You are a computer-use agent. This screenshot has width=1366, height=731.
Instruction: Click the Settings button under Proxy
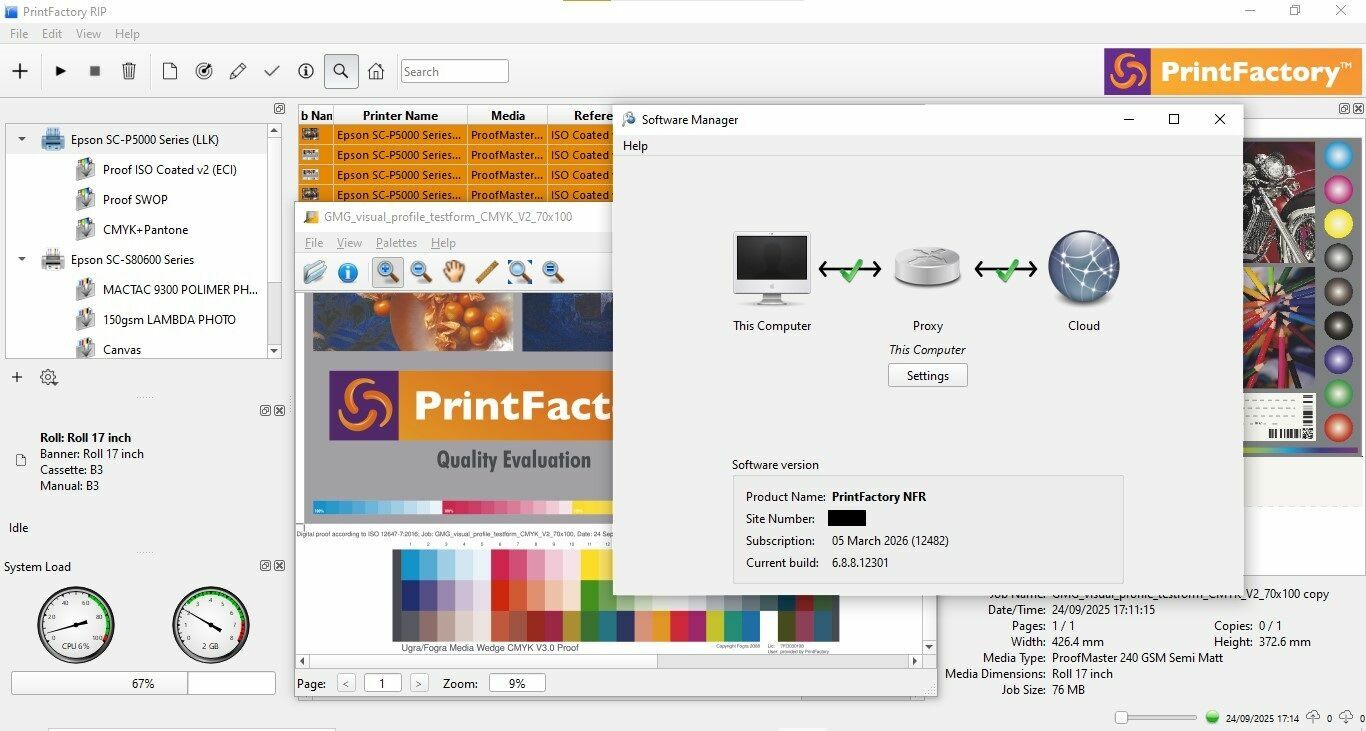pos(927,376)
